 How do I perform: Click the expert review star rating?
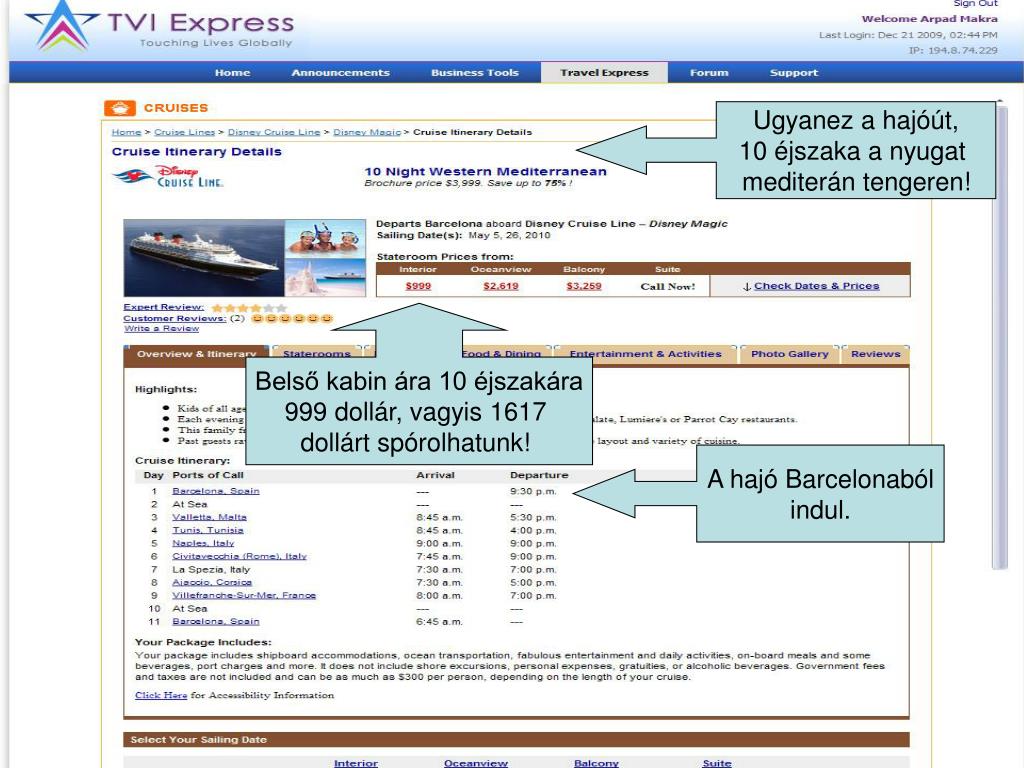pyautogui.click(x=249, y=308)
